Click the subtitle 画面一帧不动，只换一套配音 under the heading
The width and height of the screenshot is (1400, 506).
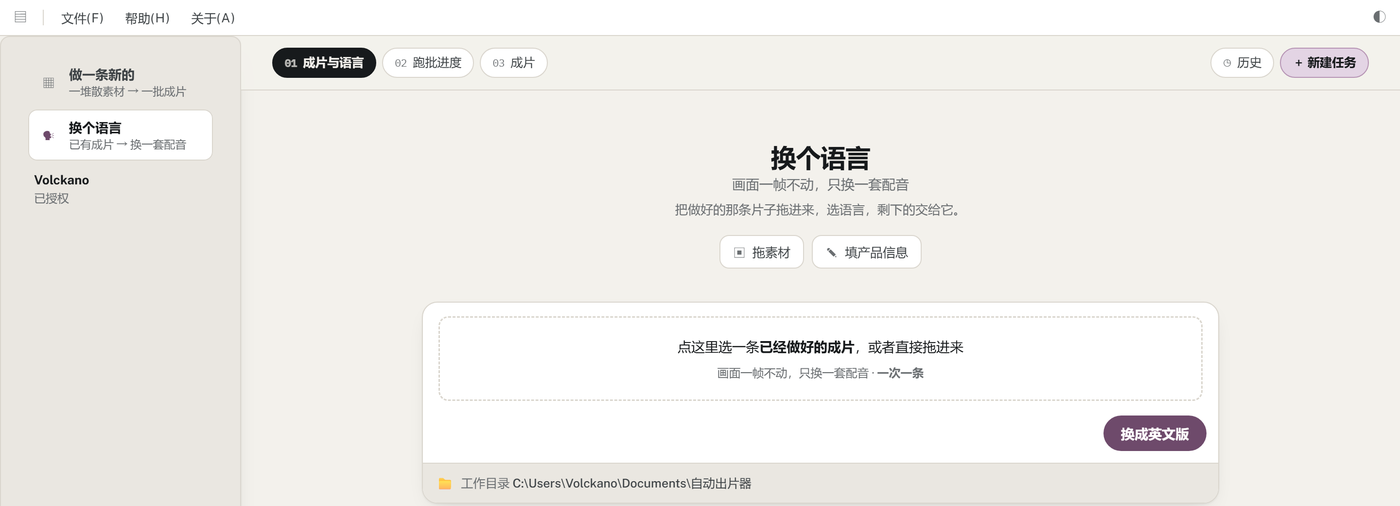click(820, 185)
